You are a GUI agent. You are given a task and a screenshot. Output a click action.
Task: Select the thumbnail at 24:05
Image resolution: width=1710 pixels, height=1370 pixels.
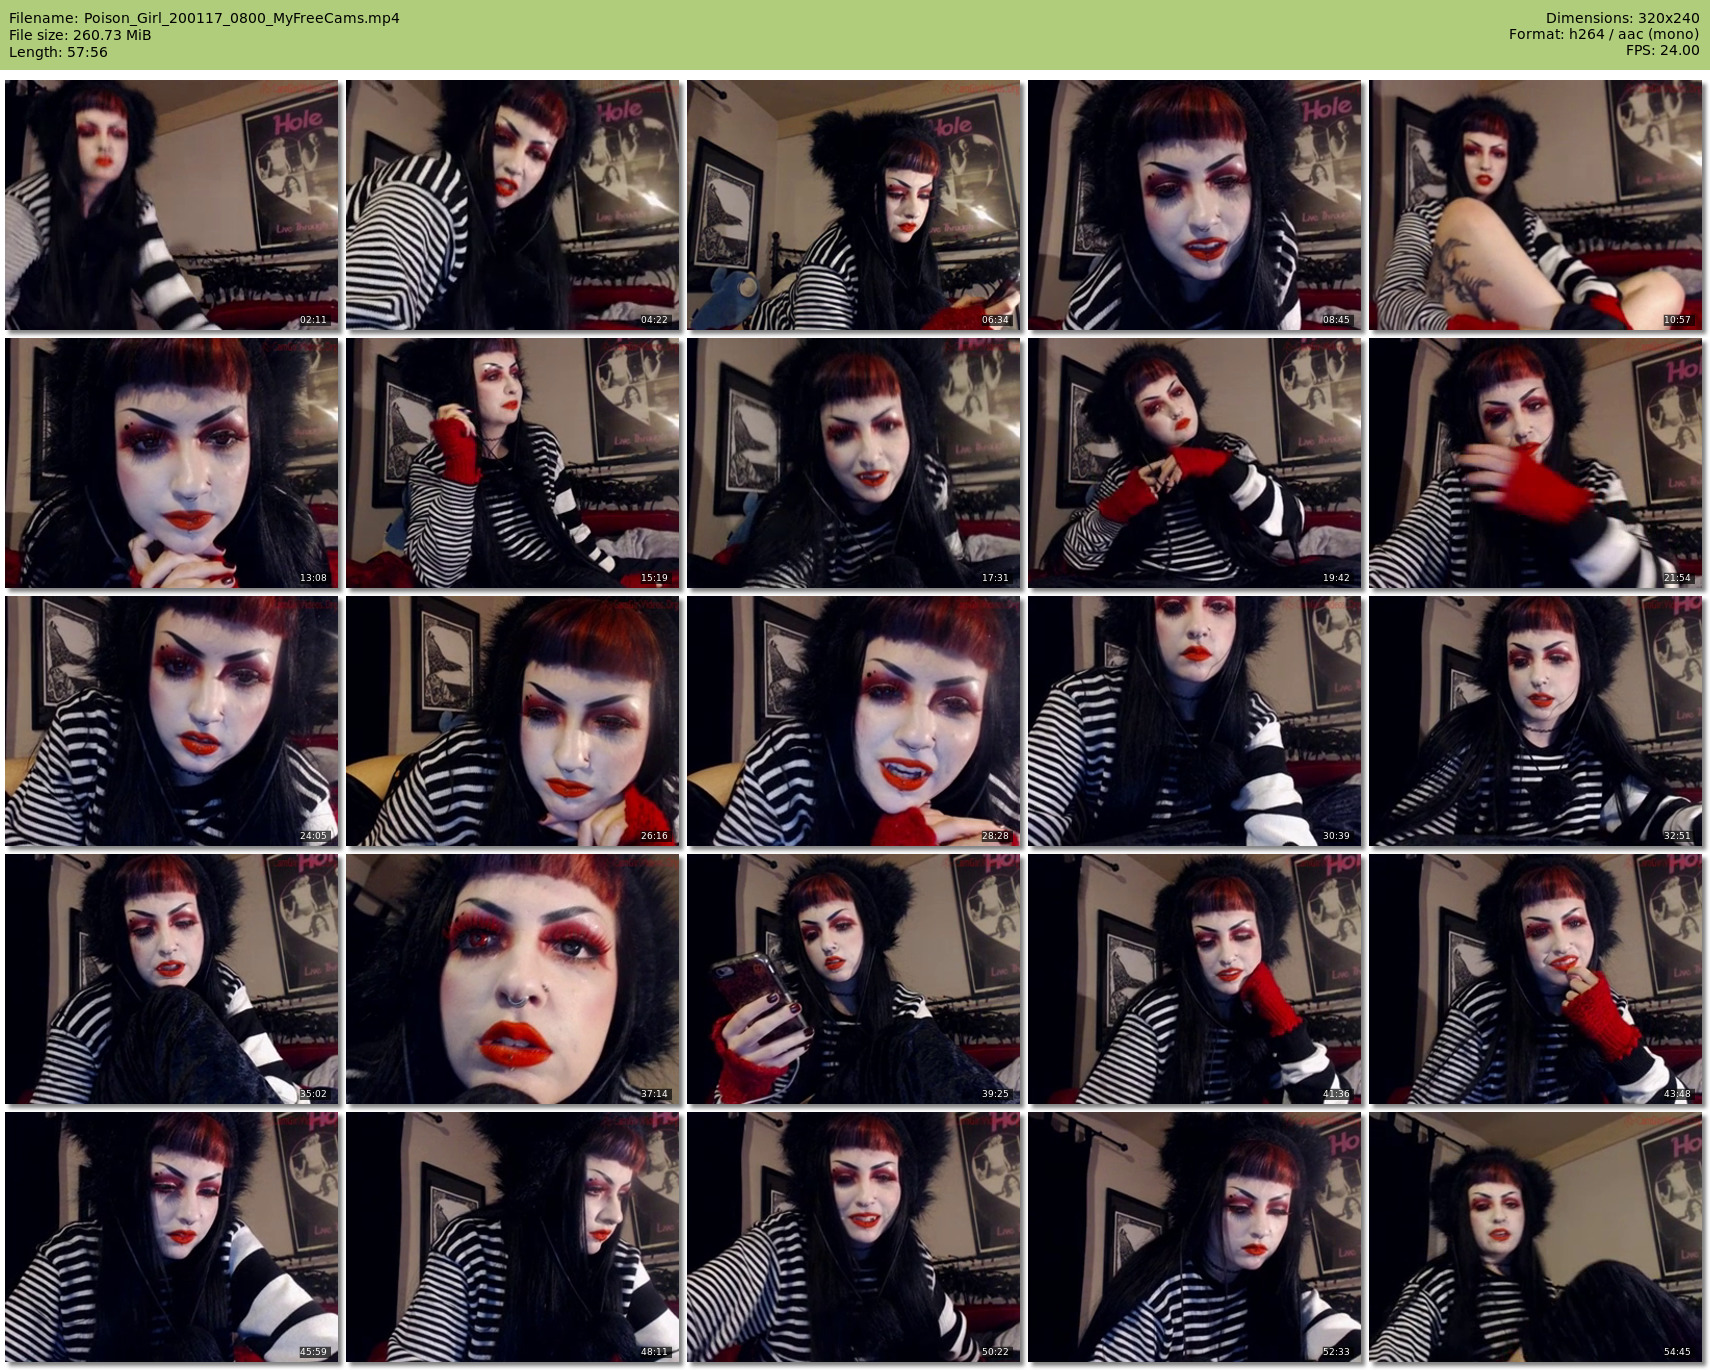point(172,721)
